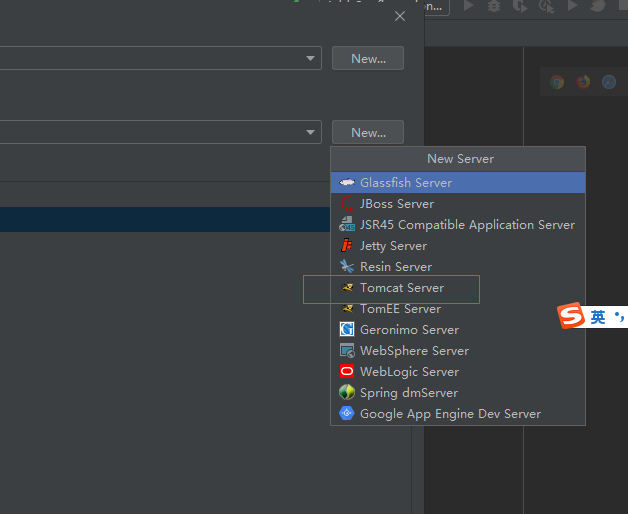The image size is (628, 514).
Task: Choose WebSphere Server
Action: point(458,351)
